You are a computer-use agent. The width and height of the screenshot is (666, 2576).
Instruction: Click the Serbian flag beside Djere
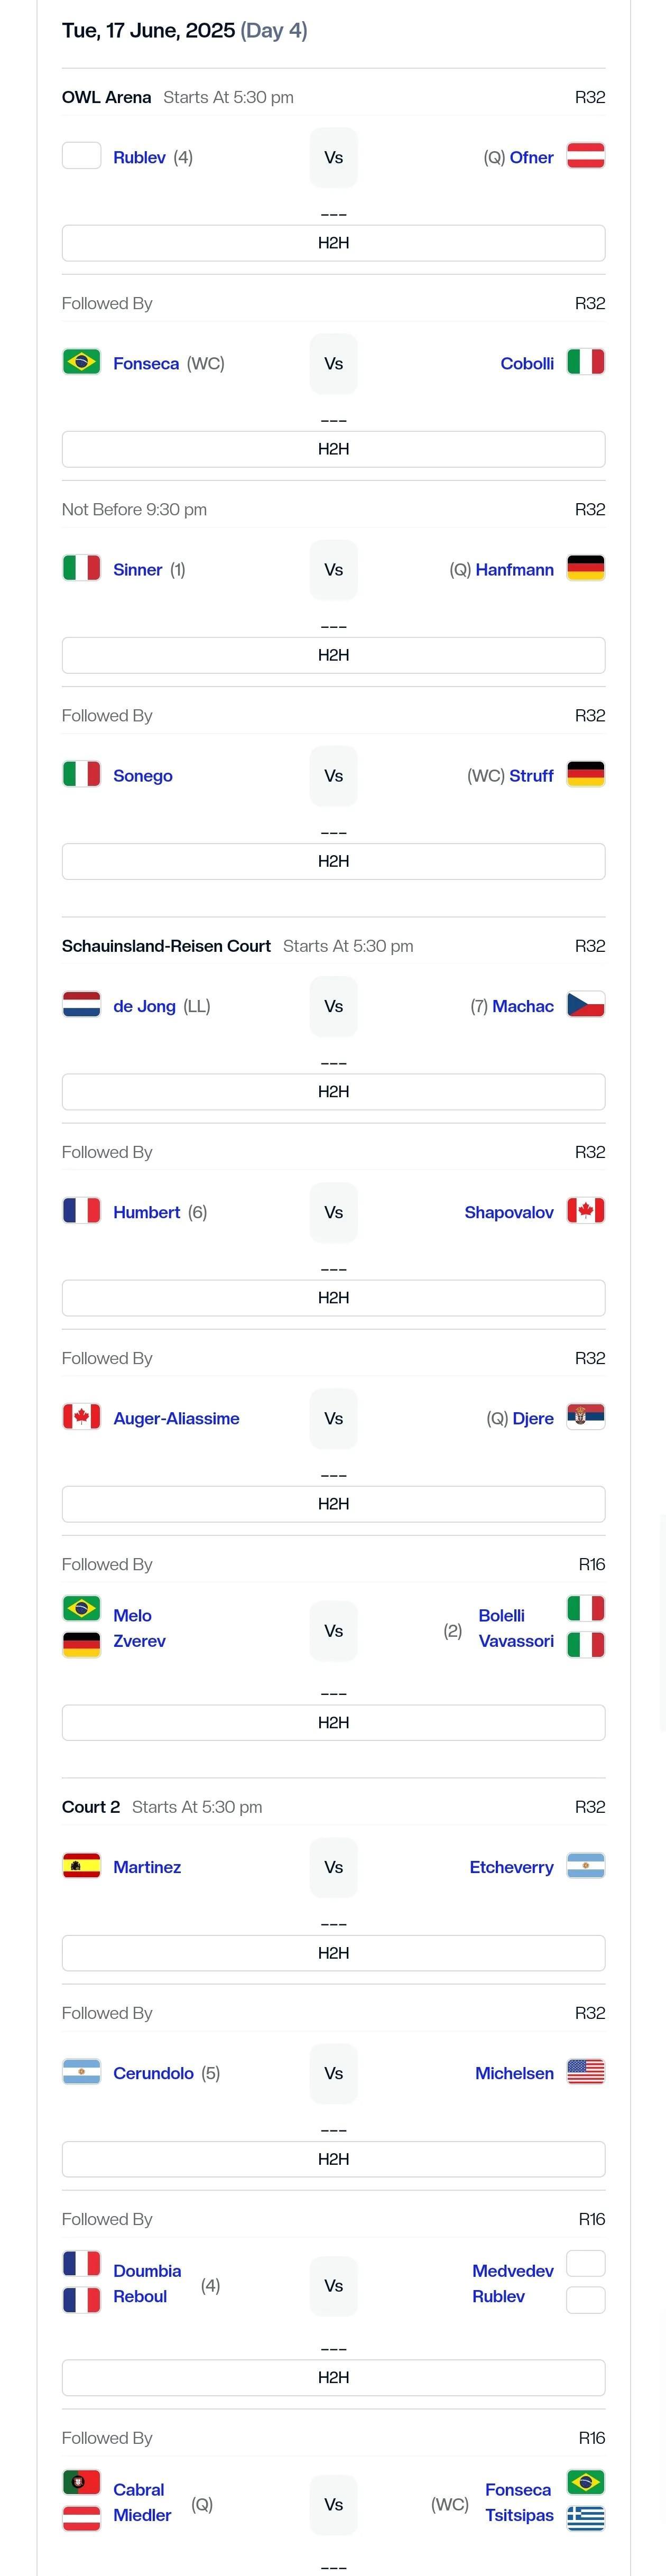coord(586,1416)
